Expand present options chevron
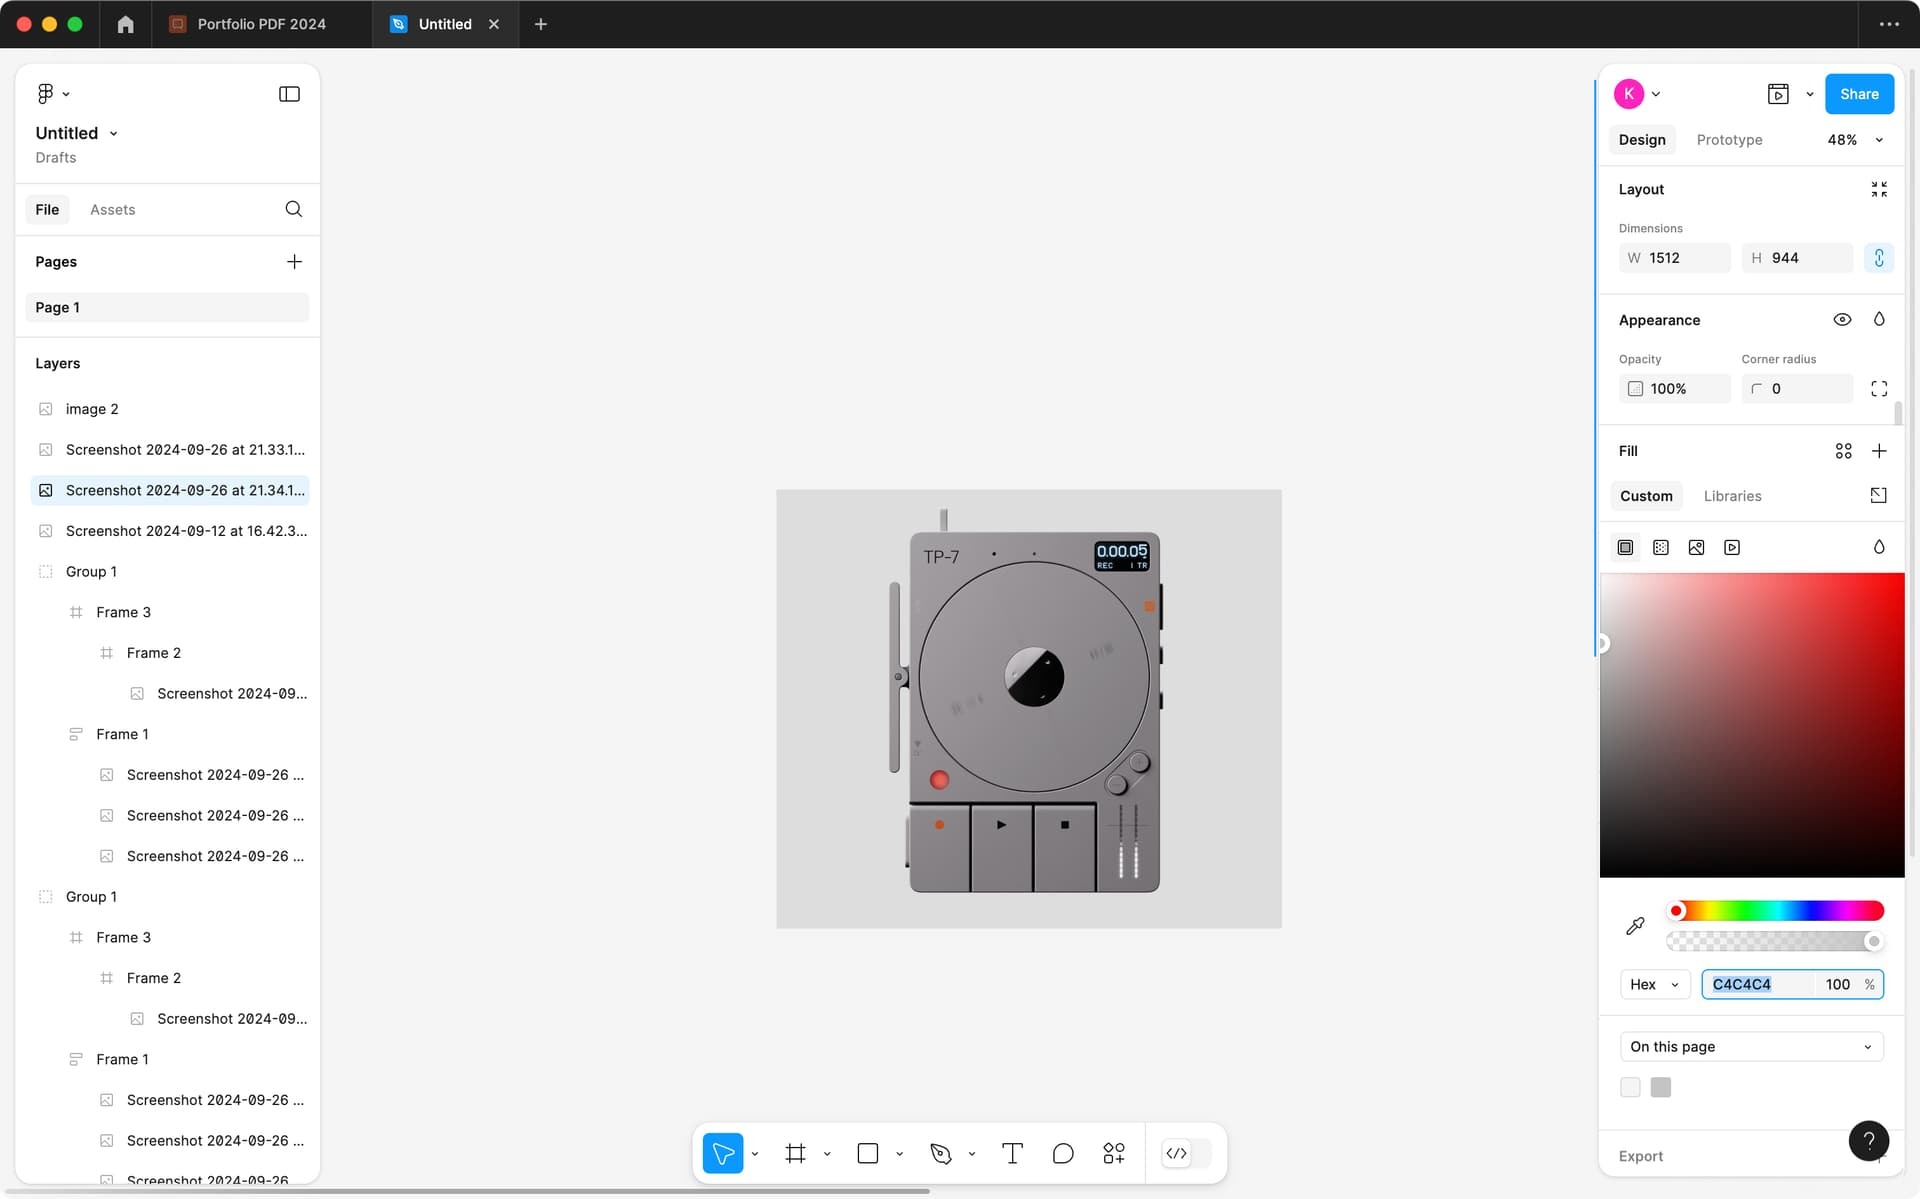The height and width of the screenshot is (1199, 1920). 1809,94
